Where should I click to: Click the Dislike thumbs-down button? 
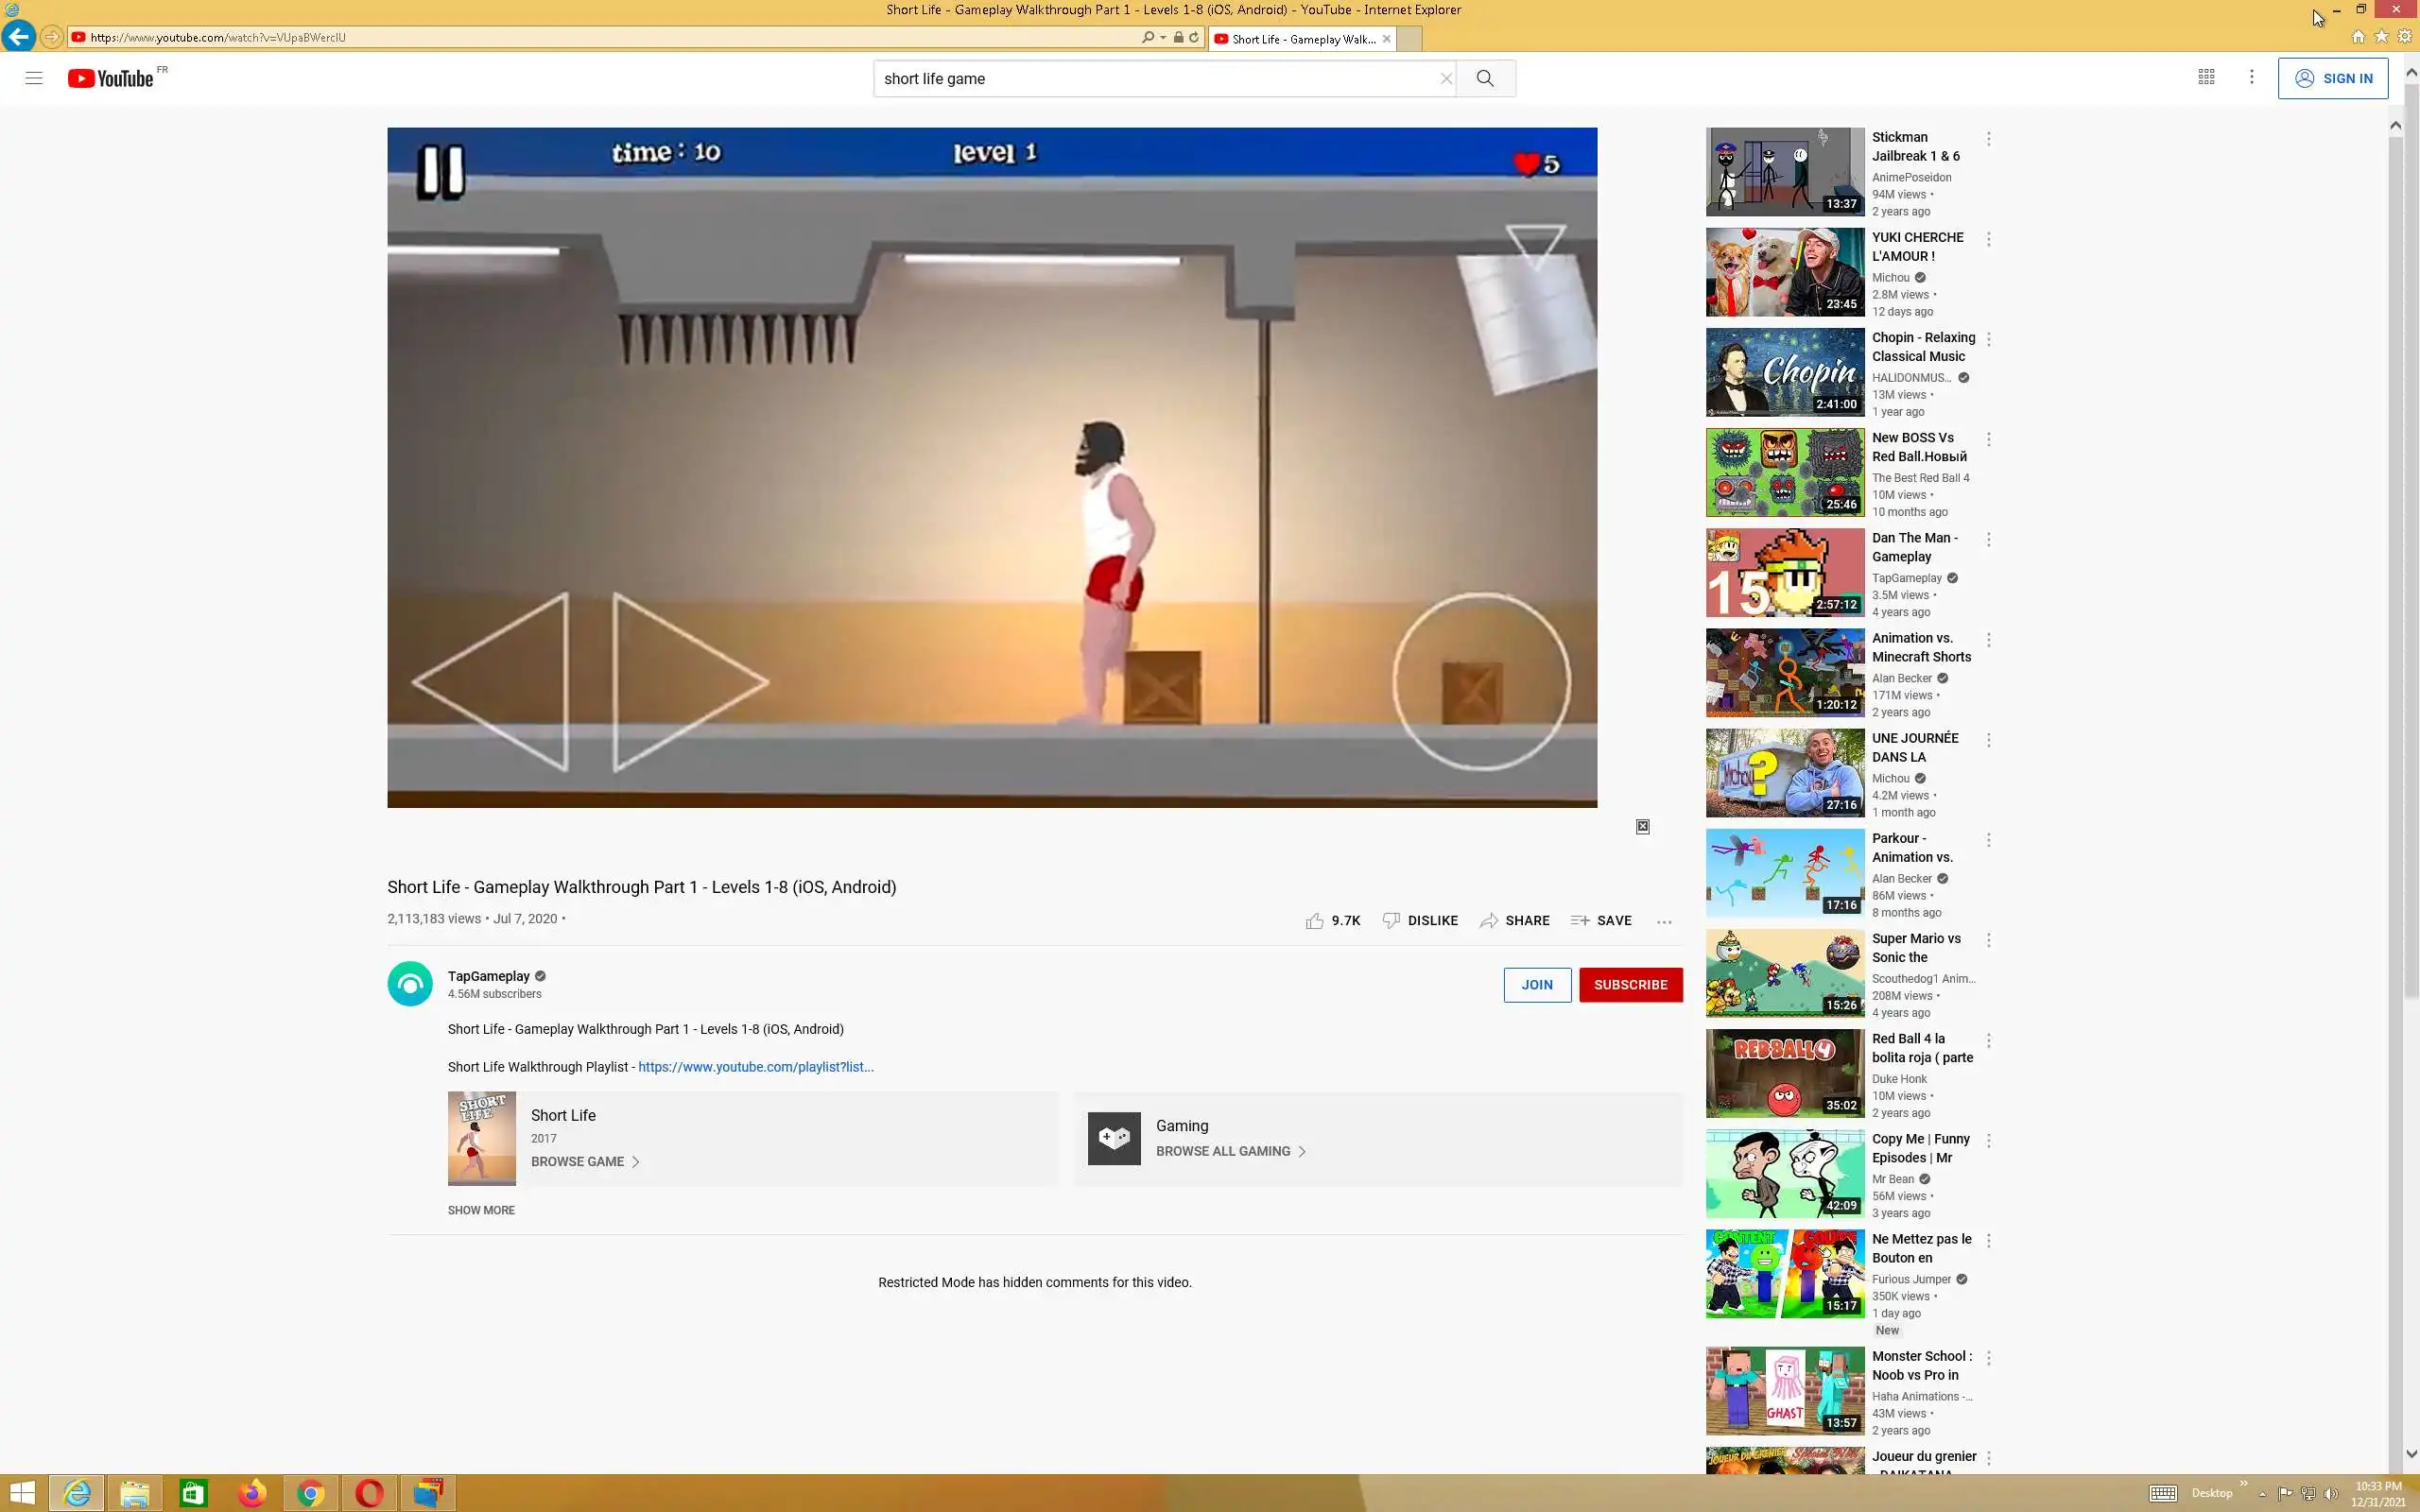1420,921
